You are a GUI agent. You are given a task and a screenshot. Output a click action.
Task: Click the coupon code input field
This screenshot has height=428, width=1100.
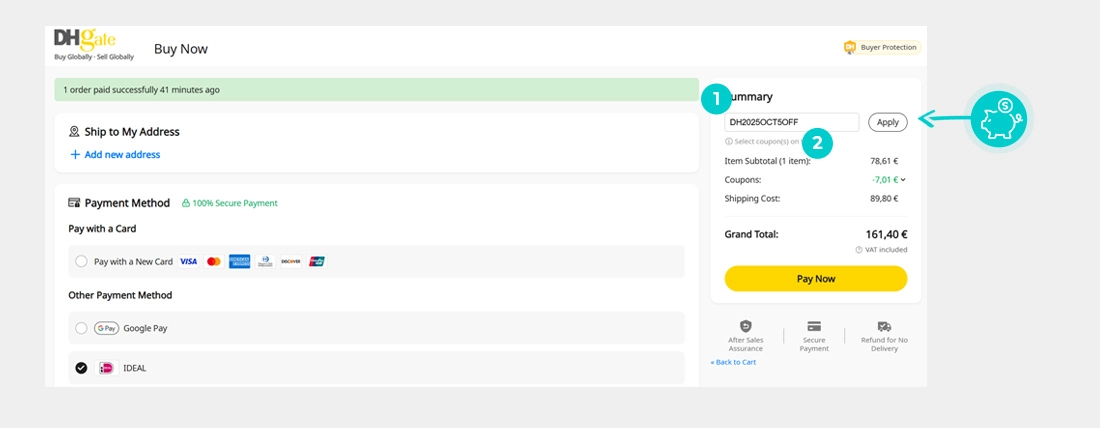tap(791, 122)
